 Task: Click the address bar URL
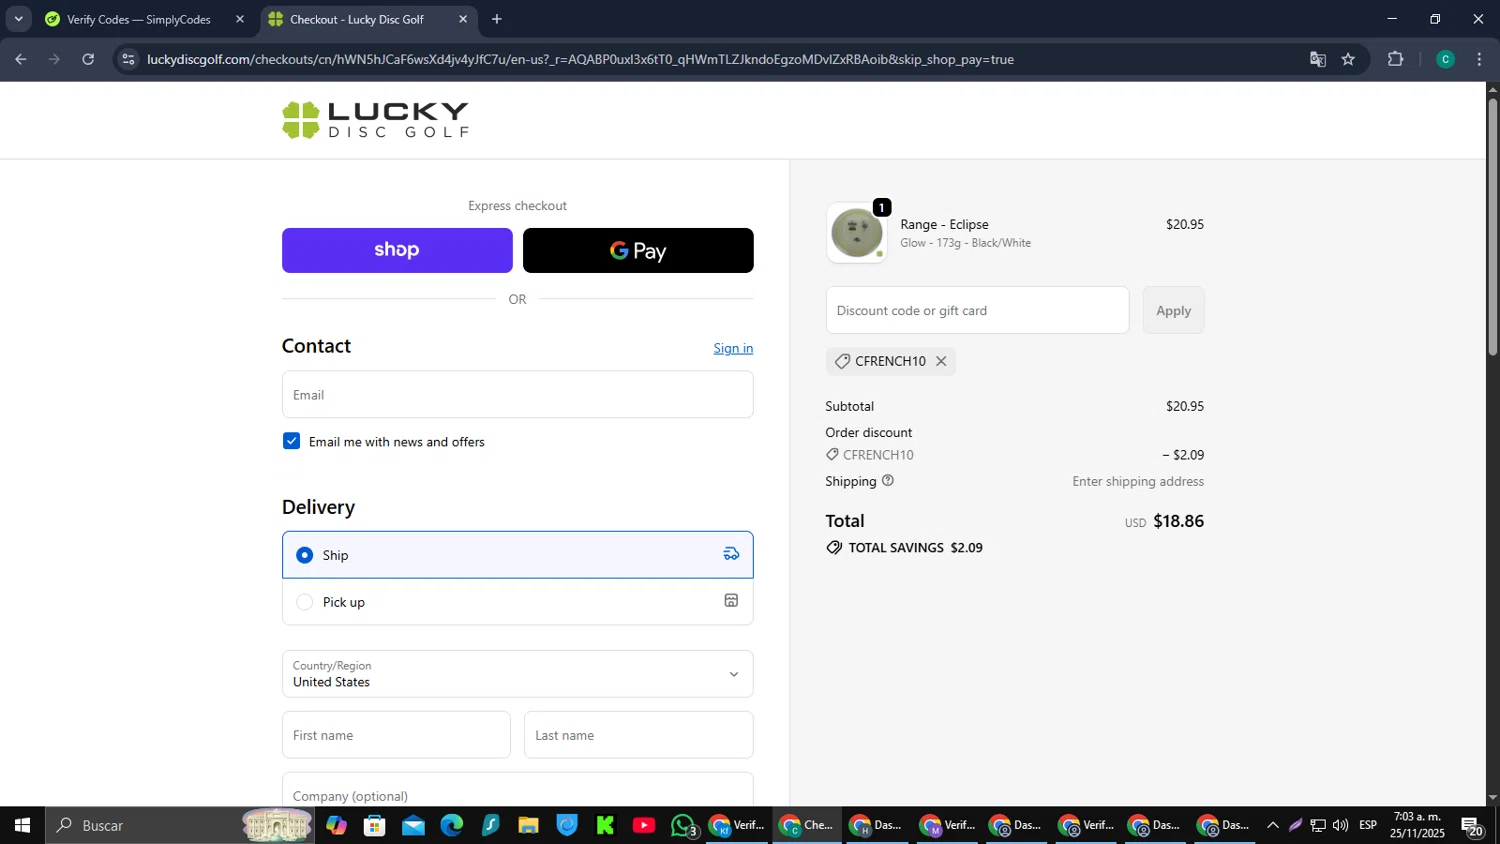point(580,59)
